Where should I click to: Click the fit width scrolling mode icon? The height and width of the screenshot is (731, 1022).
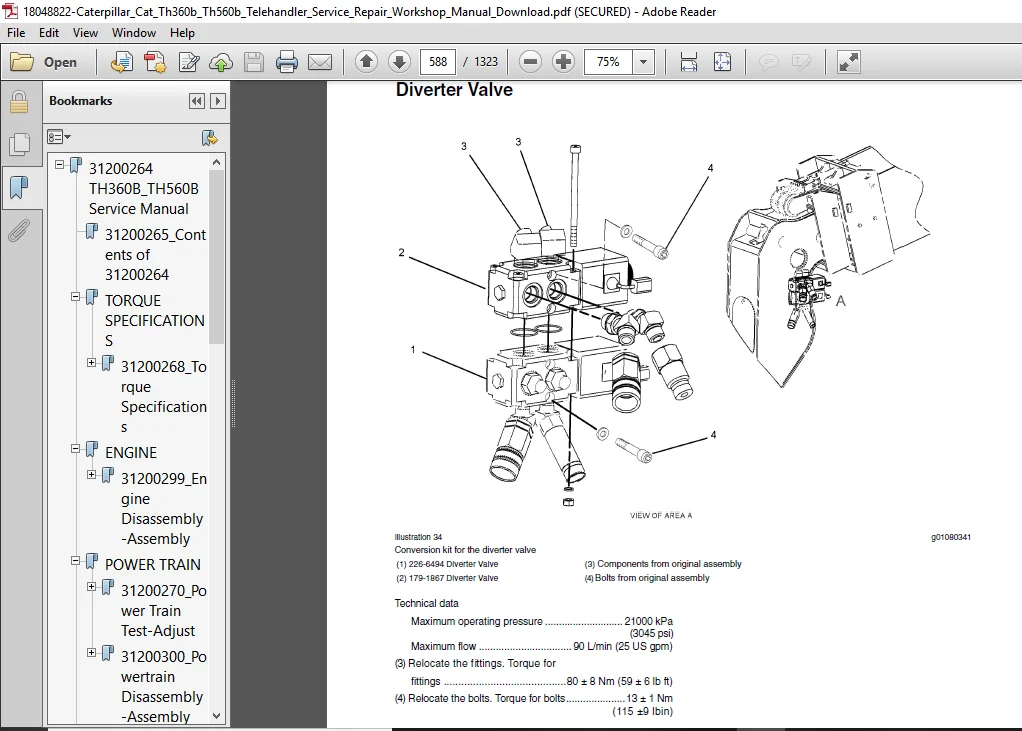click(x=688, y=62)
